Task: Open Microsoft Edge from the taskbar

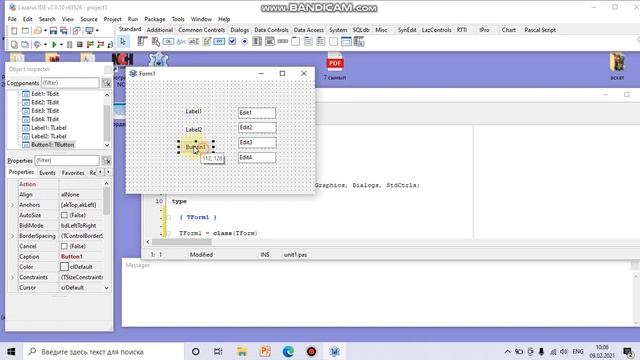Action: [x=288, y=351]
